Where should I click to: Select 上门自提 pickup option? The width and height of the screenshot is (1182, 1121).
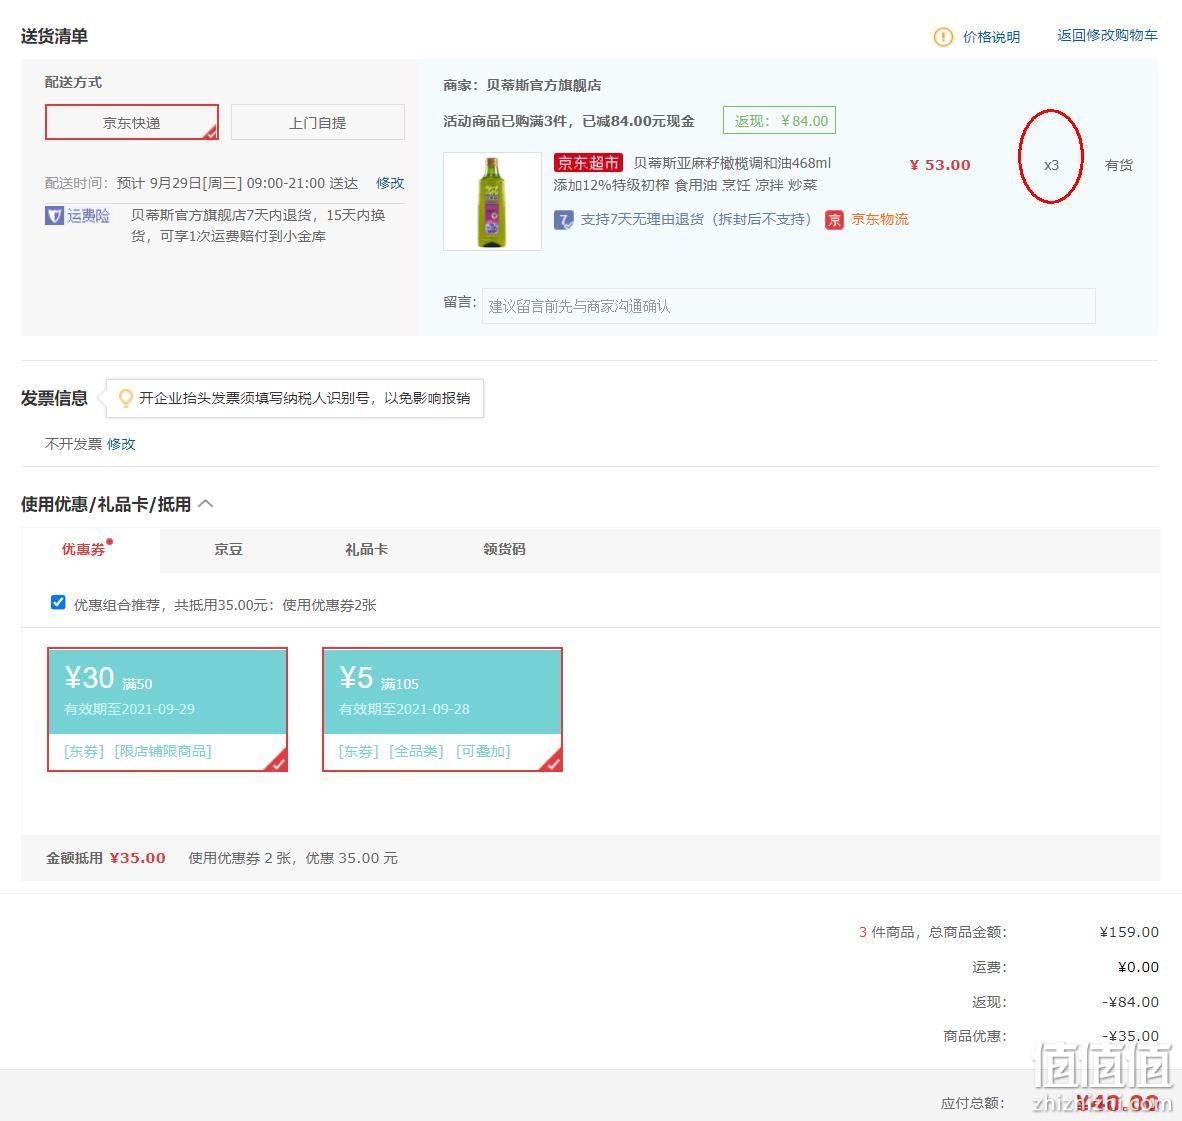[x=317, y=122]
